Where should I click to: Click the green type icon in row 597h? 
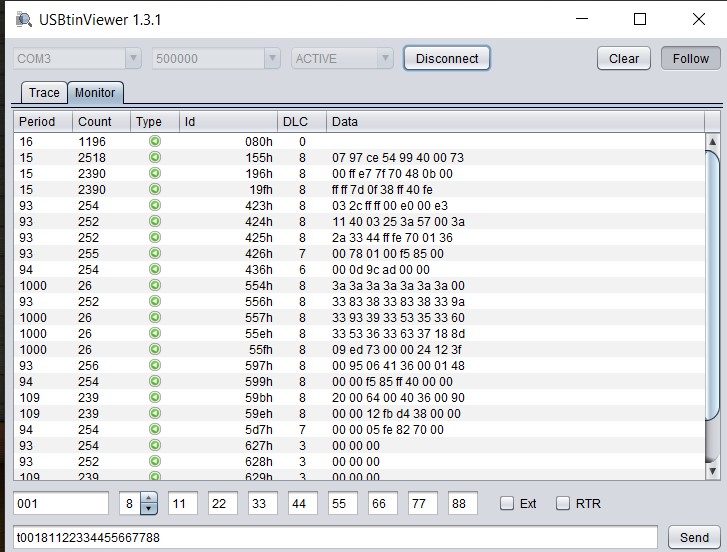155,366
